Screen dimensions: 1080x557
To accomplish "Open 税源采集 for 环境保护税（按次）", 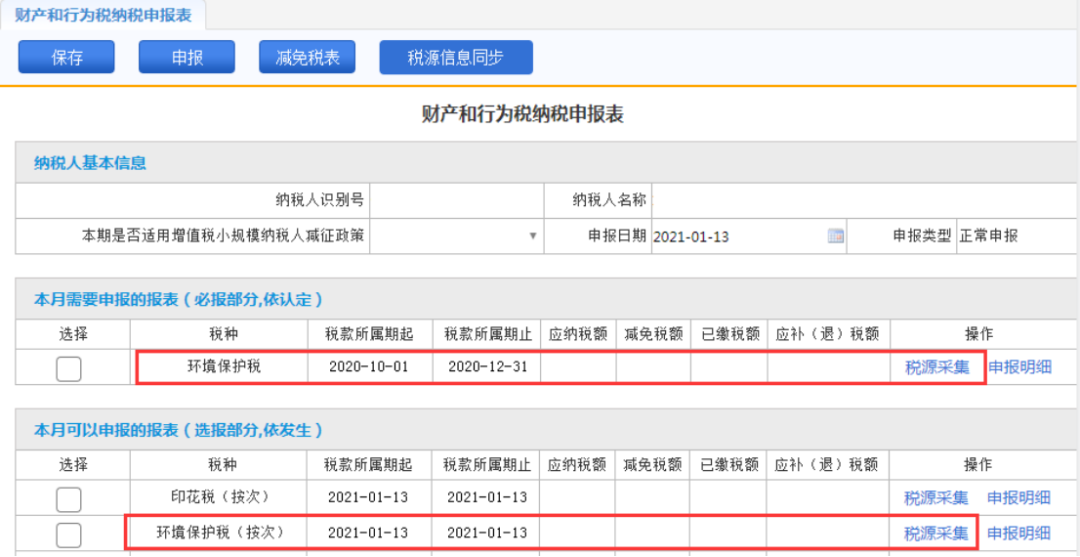I will pos(936,533).
